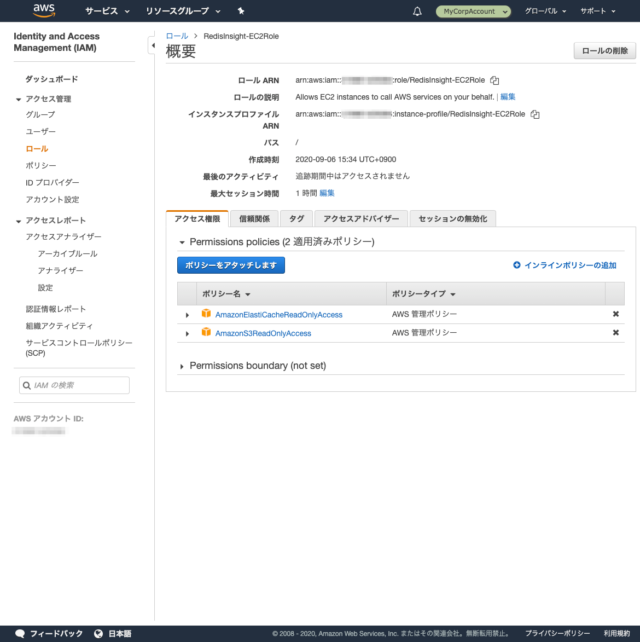Open the グローバル region dropdown

pyautogui.click(x=545, y=11)
